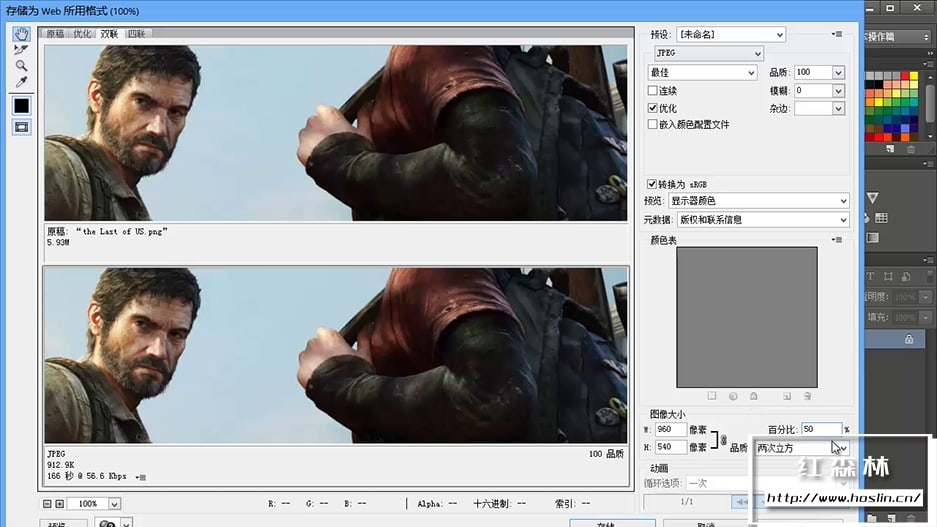Image resolution: width=937 pixels, height=527 pixels.
Task: Switch to the 优化 tab
Action: (82, 34)
